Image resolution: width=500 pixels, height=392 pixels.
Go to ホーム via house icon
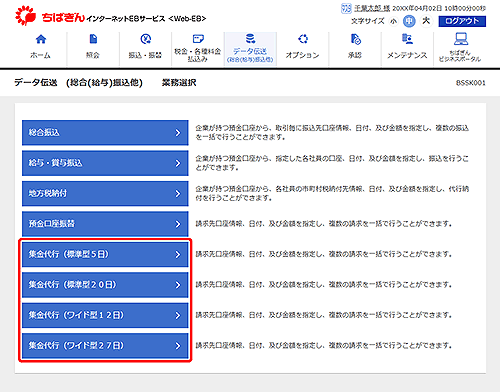(41, 39)
